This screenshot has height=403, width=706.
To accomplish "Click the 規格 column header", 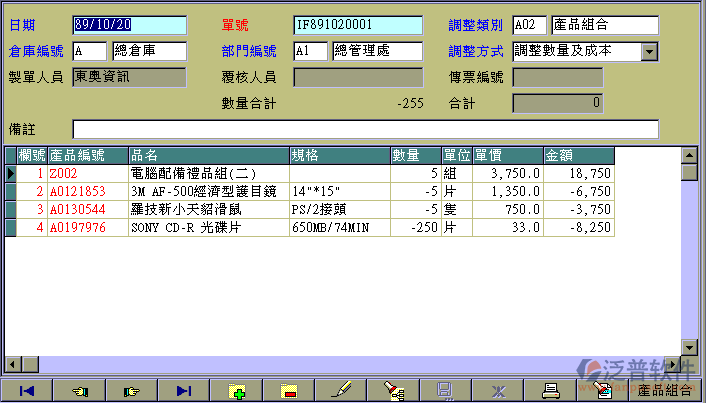I will [x=340, y=156].
